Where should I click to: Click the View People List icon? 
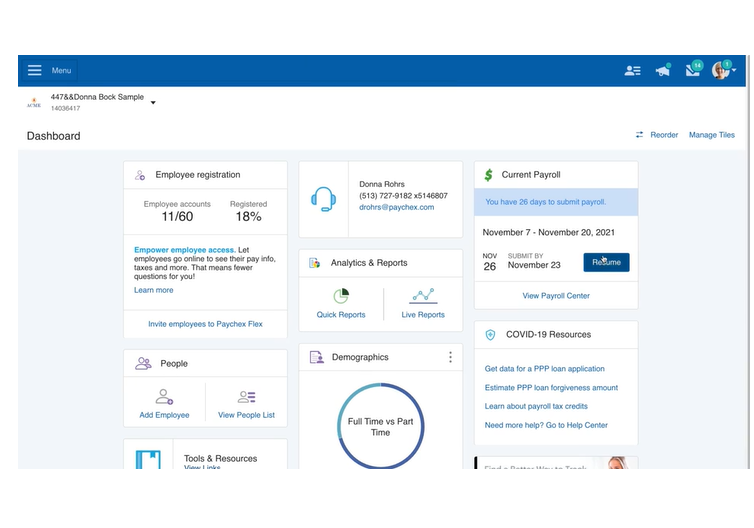click(246, 397)
